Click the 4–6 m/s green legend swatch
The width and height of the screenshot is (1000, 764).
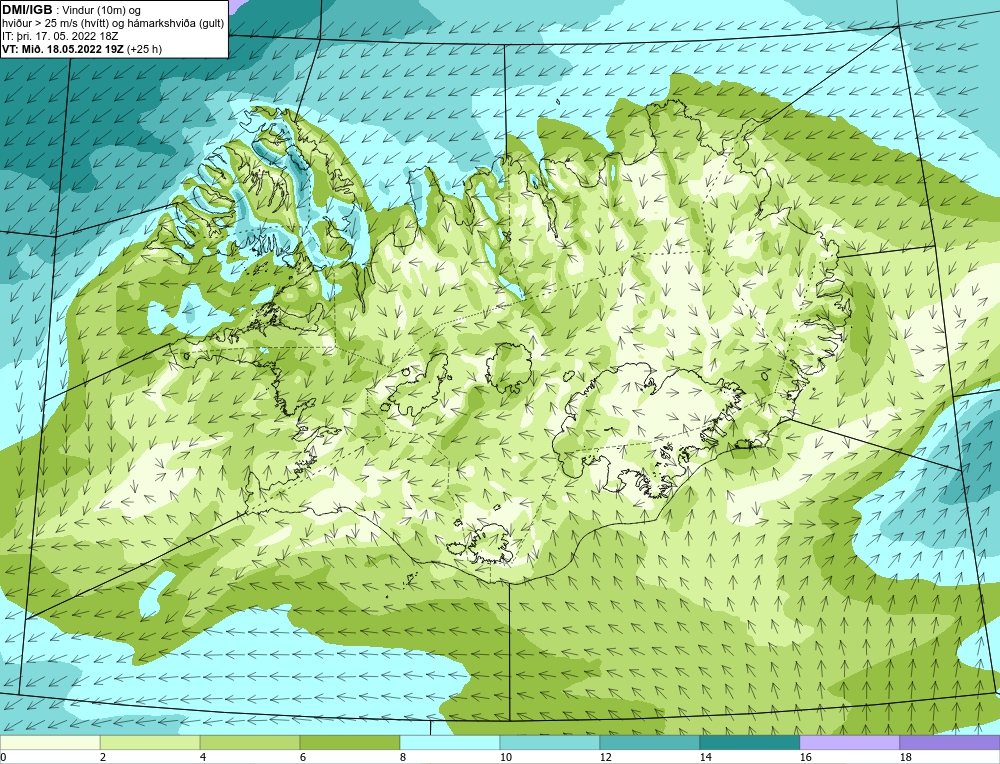pyautogui.click(x=250, y=743)
